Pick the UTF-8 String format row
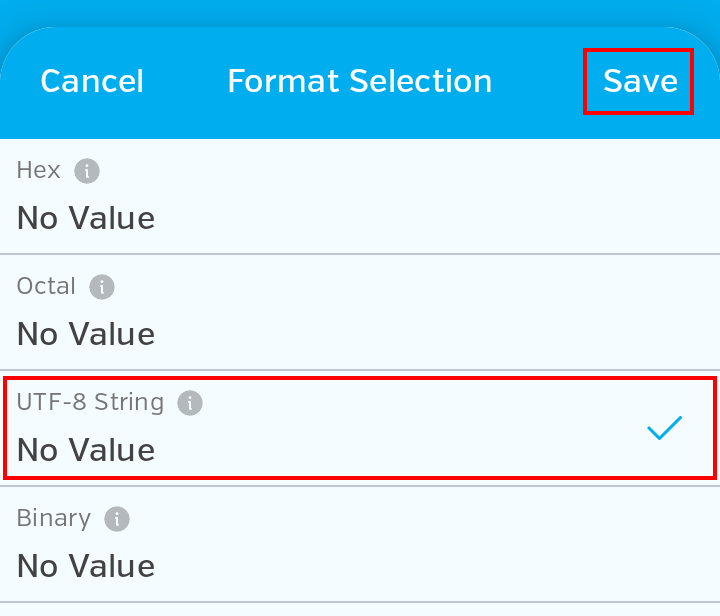Screen dimensions: 720x616 (360, 428)
